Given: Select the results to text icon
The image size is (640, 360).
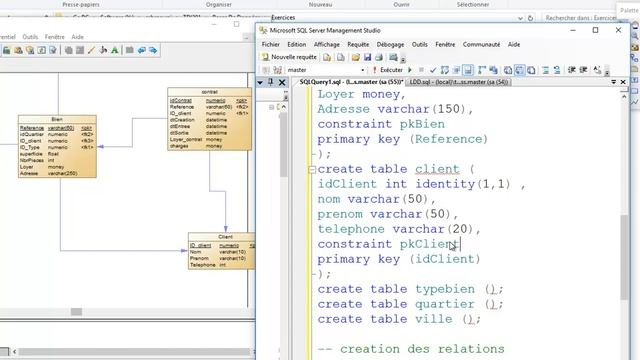Looking at the screenshot, I should pos(508,70).
